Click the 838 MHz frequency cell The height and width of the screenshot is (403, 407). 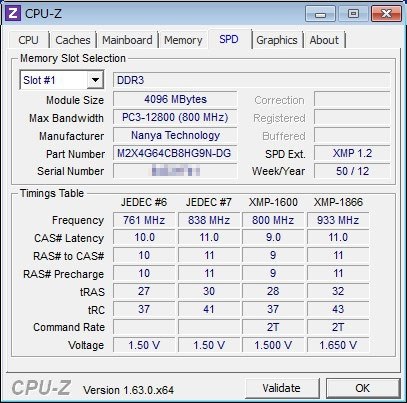(x=209, y=220)
